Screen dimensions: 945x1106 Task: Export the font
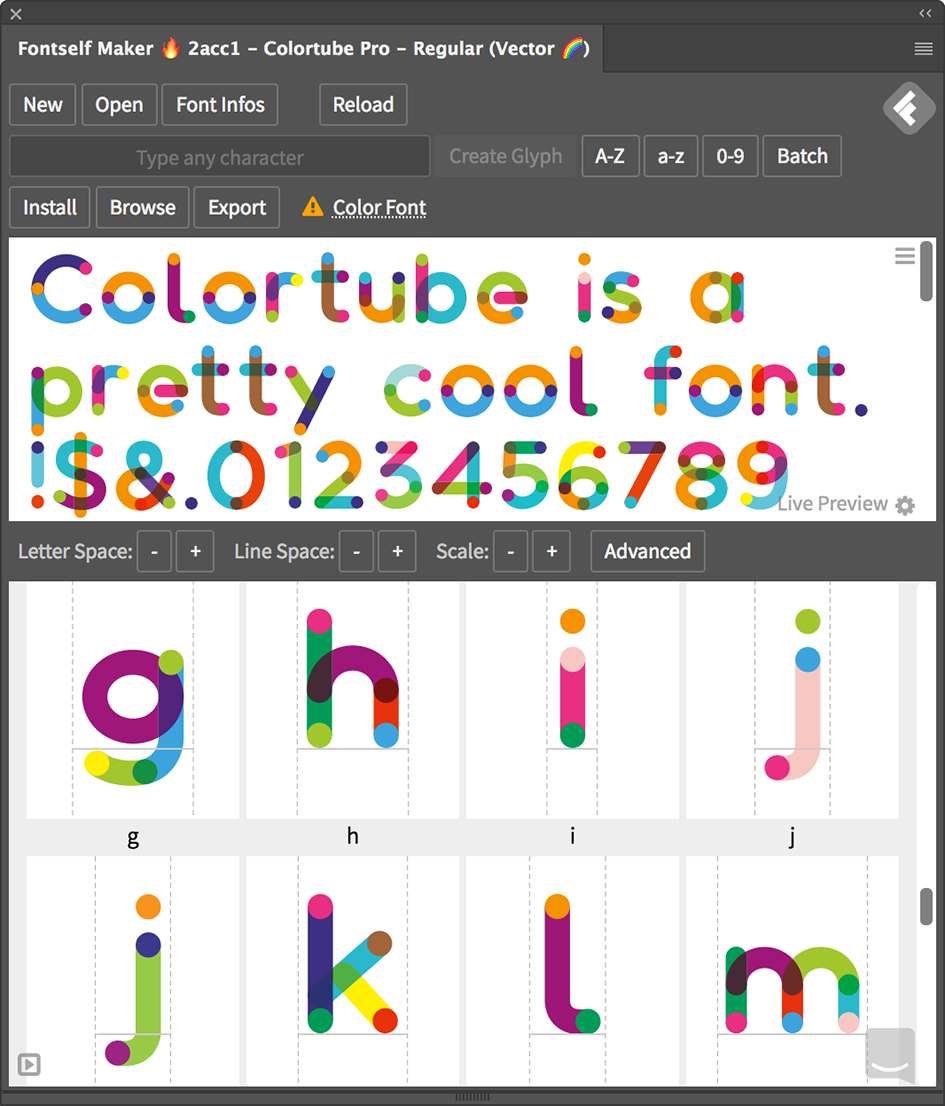237,207
